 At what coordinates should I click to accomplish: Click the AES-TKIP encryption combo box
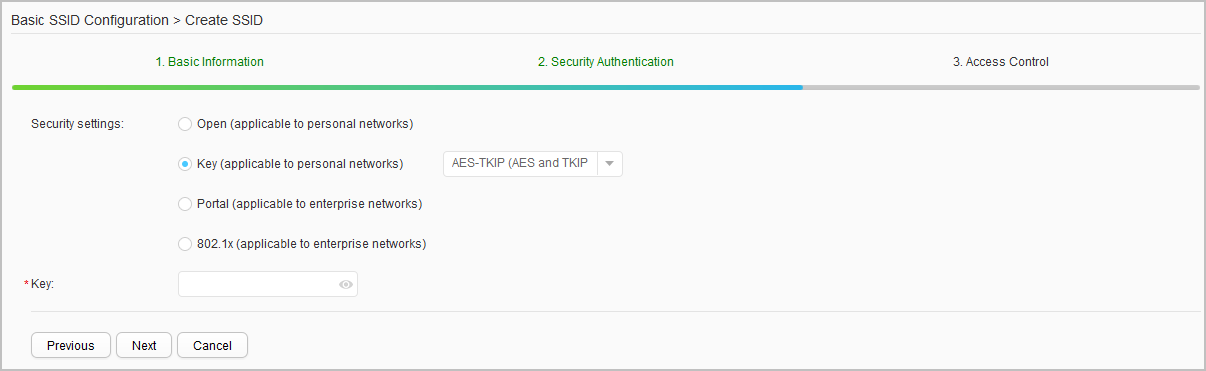(533, 164)
